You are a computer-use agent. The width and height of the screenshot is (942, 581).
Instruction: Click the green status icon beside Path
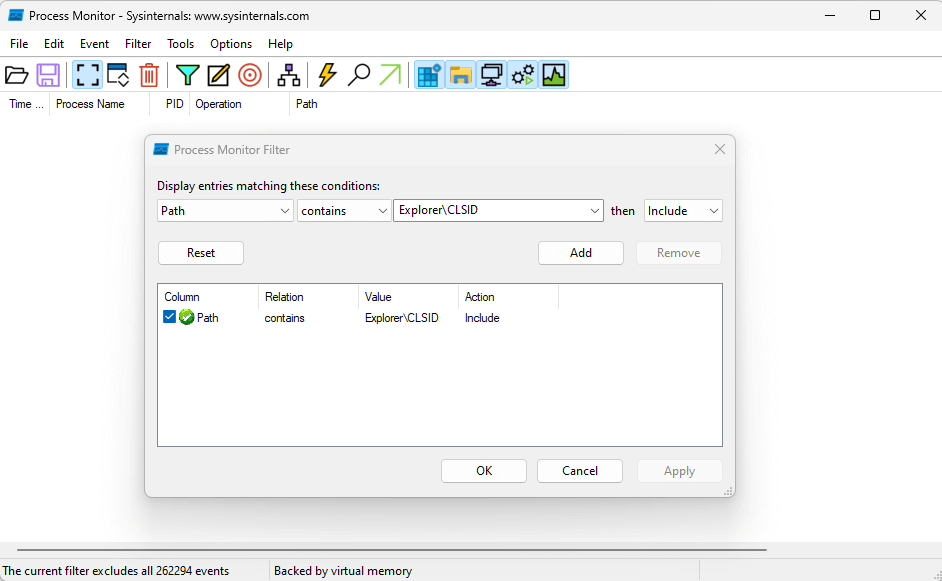point(187,317)
